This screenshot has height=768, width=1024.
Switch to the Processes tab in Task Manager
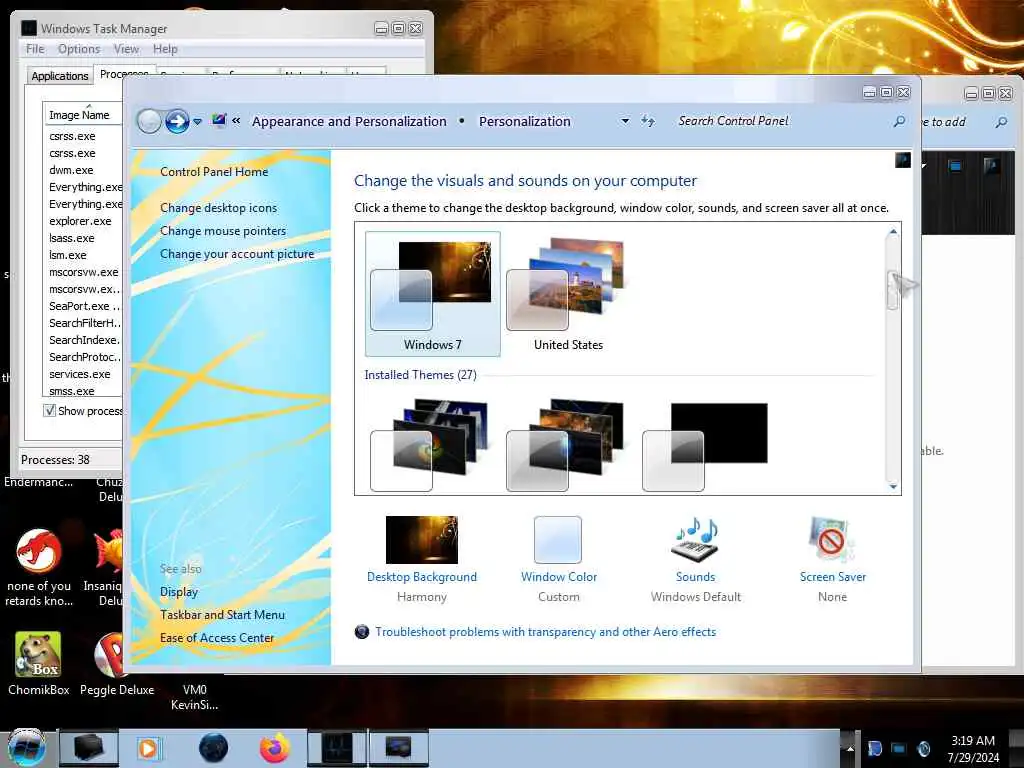coord(124,73)
